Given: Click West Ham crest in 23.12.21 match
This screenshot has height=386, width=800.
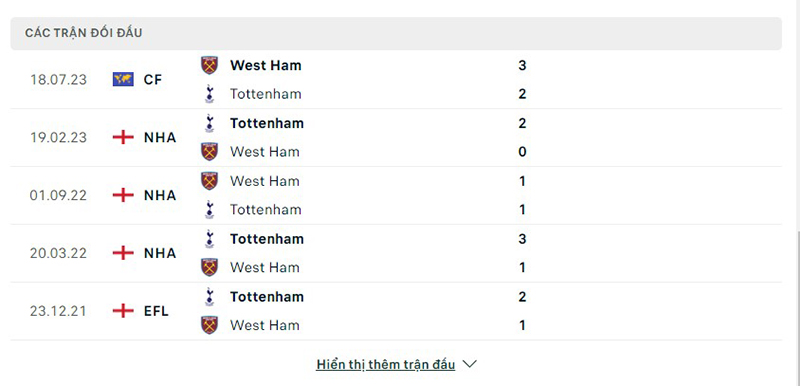Looking at the screenshot, I should (x=209, y=325).
